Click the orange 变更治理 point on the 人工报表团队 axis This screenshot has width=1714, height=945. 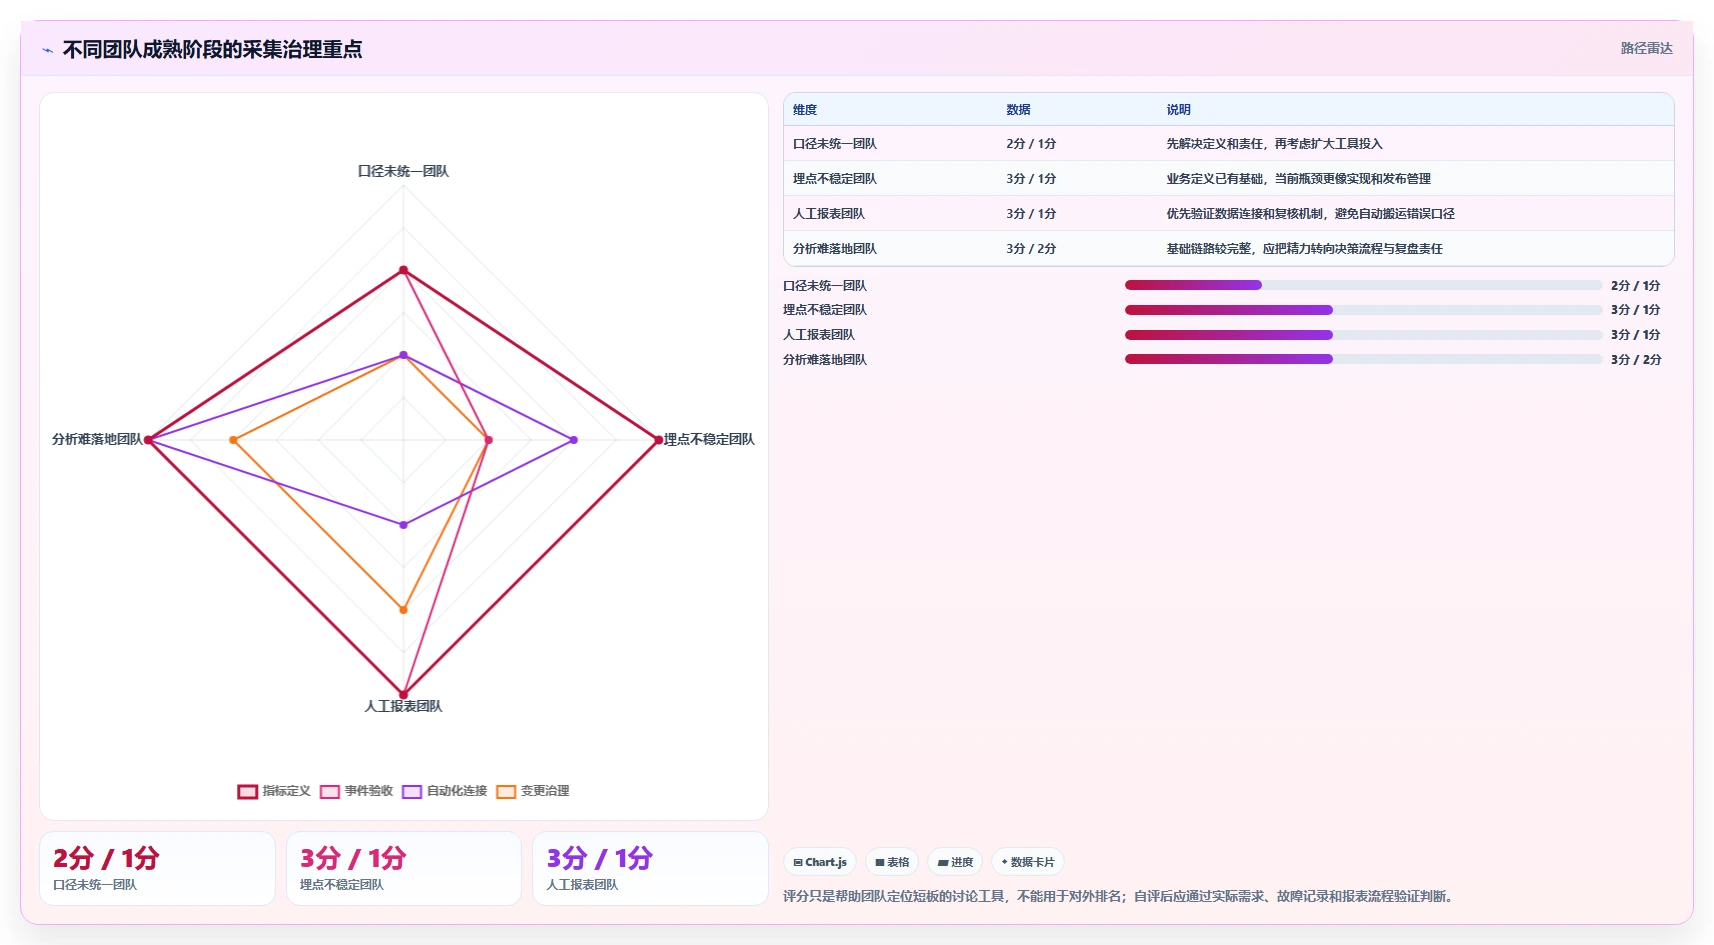tap(404, 609)
